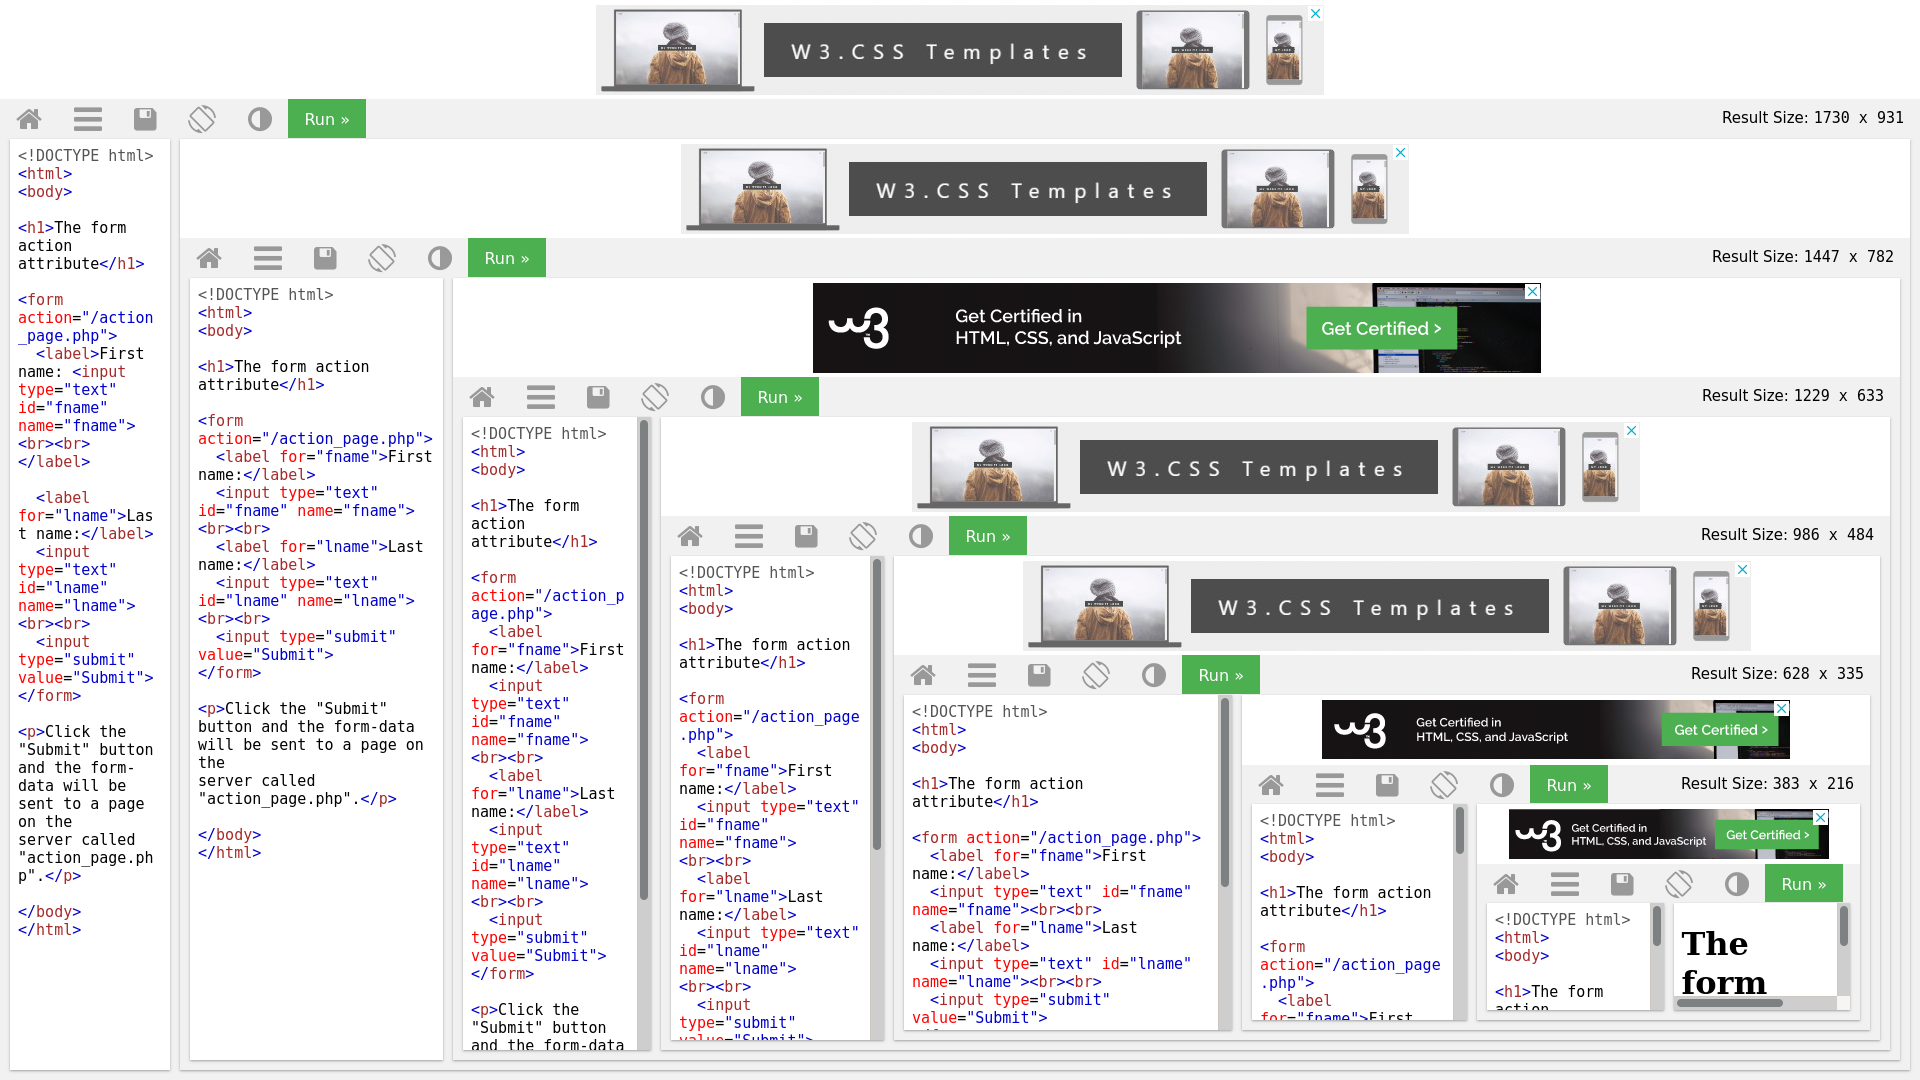Rotate view in the 1229 x 633 toolbar

tap(655, 398)
